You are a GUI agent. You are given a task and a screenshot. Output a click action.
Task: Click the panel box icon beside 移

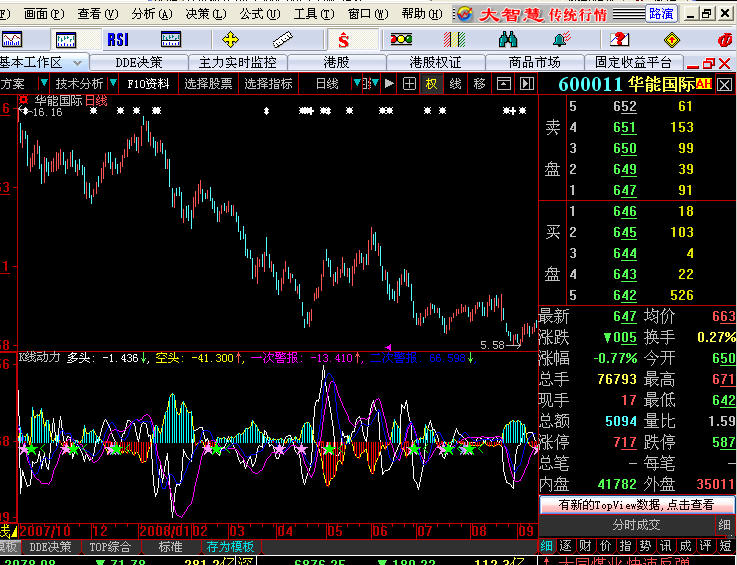[503, 84]
